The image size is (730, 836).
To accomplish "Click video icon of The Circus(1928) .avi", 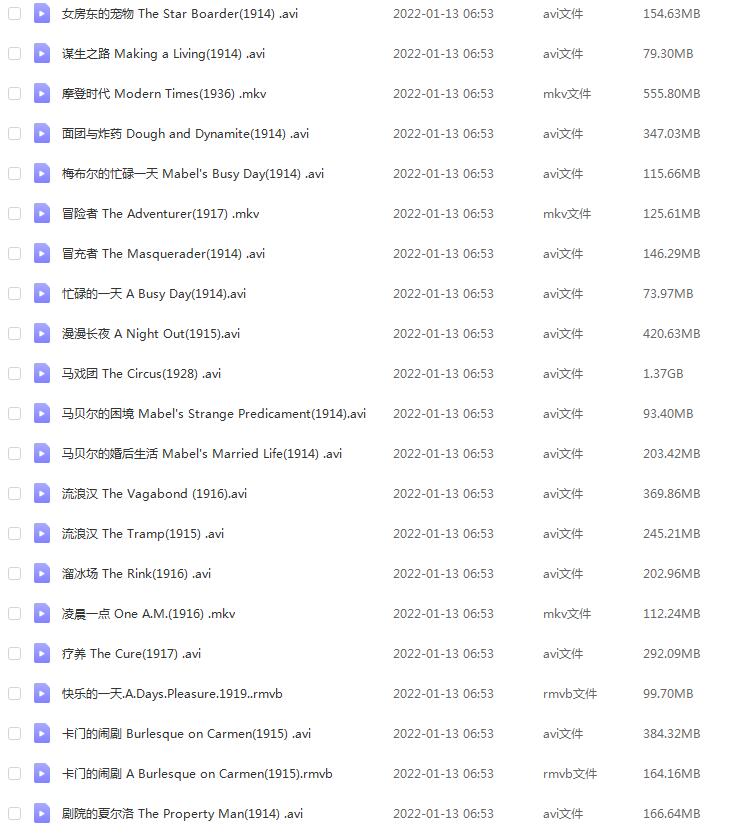I will (x=42, y=374).
